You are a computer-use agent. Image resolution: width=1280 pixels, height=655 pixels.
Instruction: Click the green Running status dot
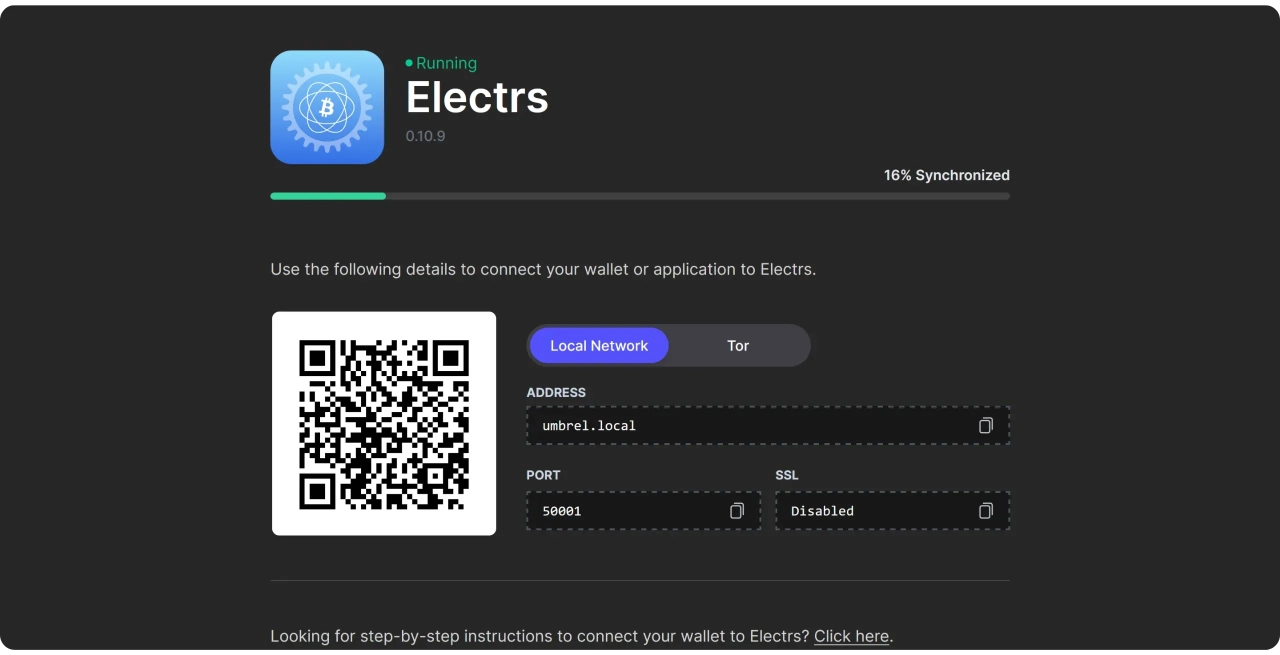pyautogui.click(x=409, y=63)
